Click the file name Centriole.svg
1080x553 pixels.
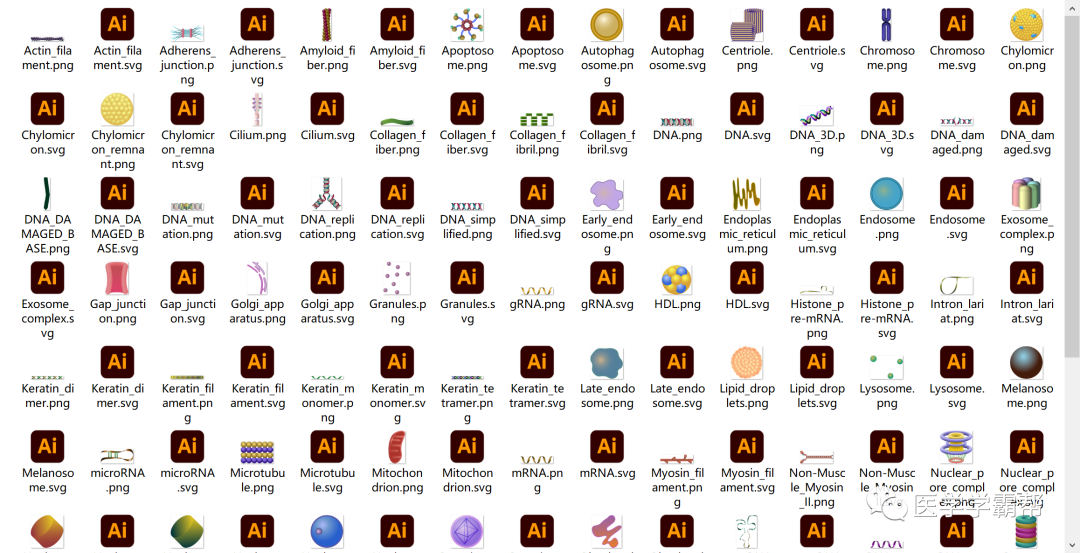(x=817, y=58)
